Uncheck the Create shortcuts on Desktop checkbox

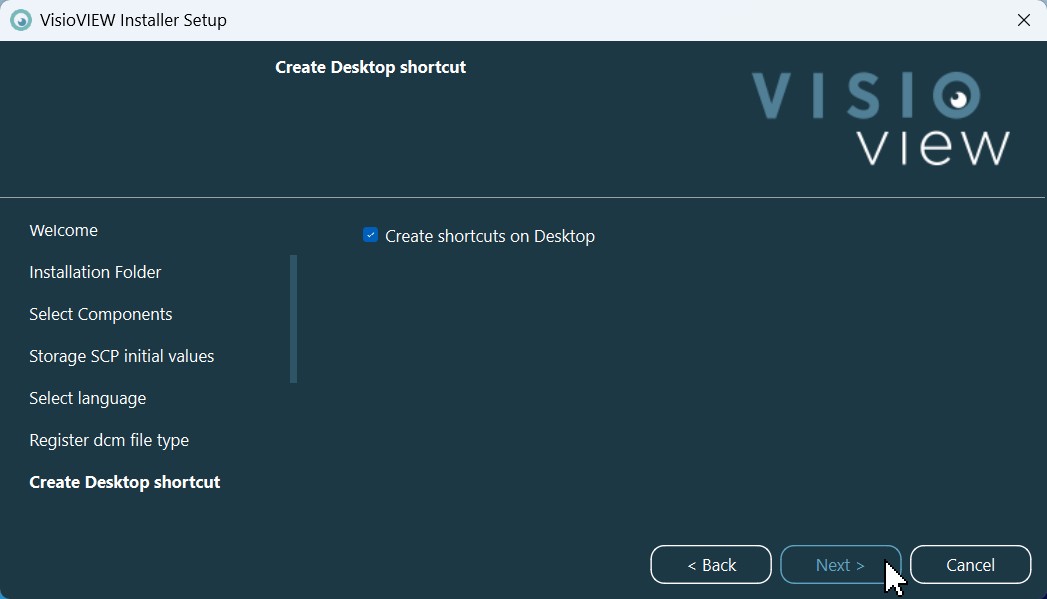371,235
